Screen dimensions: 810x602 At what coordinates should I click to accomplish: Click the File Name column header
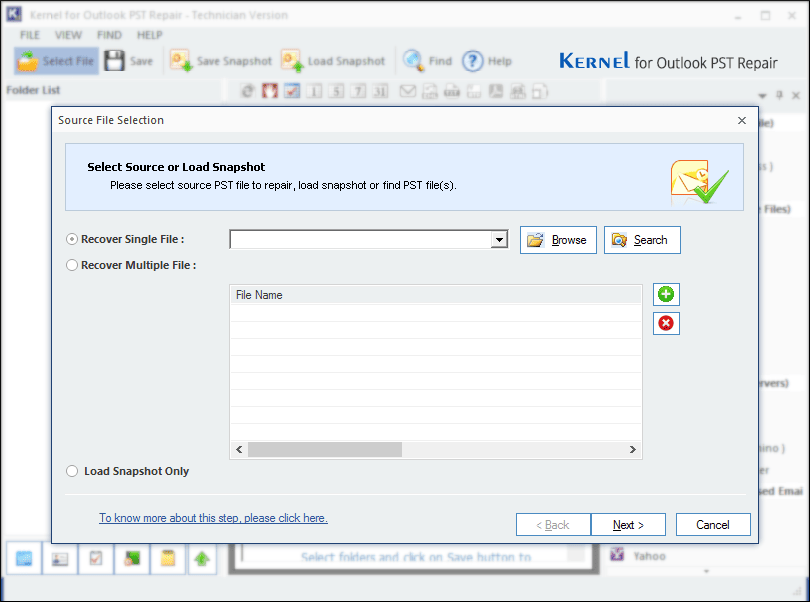pos(435,295)
